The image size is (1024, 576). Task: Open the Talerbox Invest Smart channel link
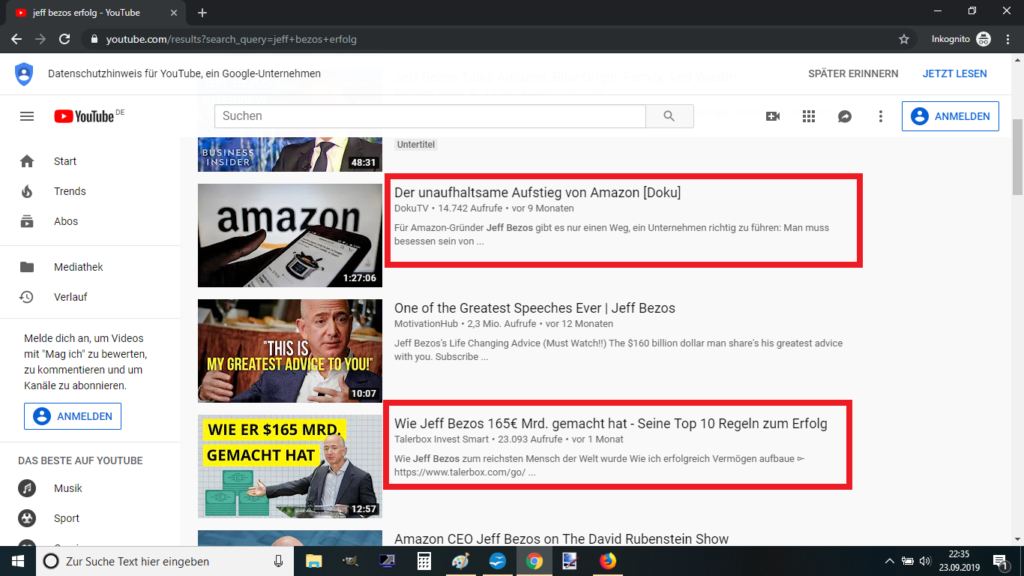tap(441, 440)
